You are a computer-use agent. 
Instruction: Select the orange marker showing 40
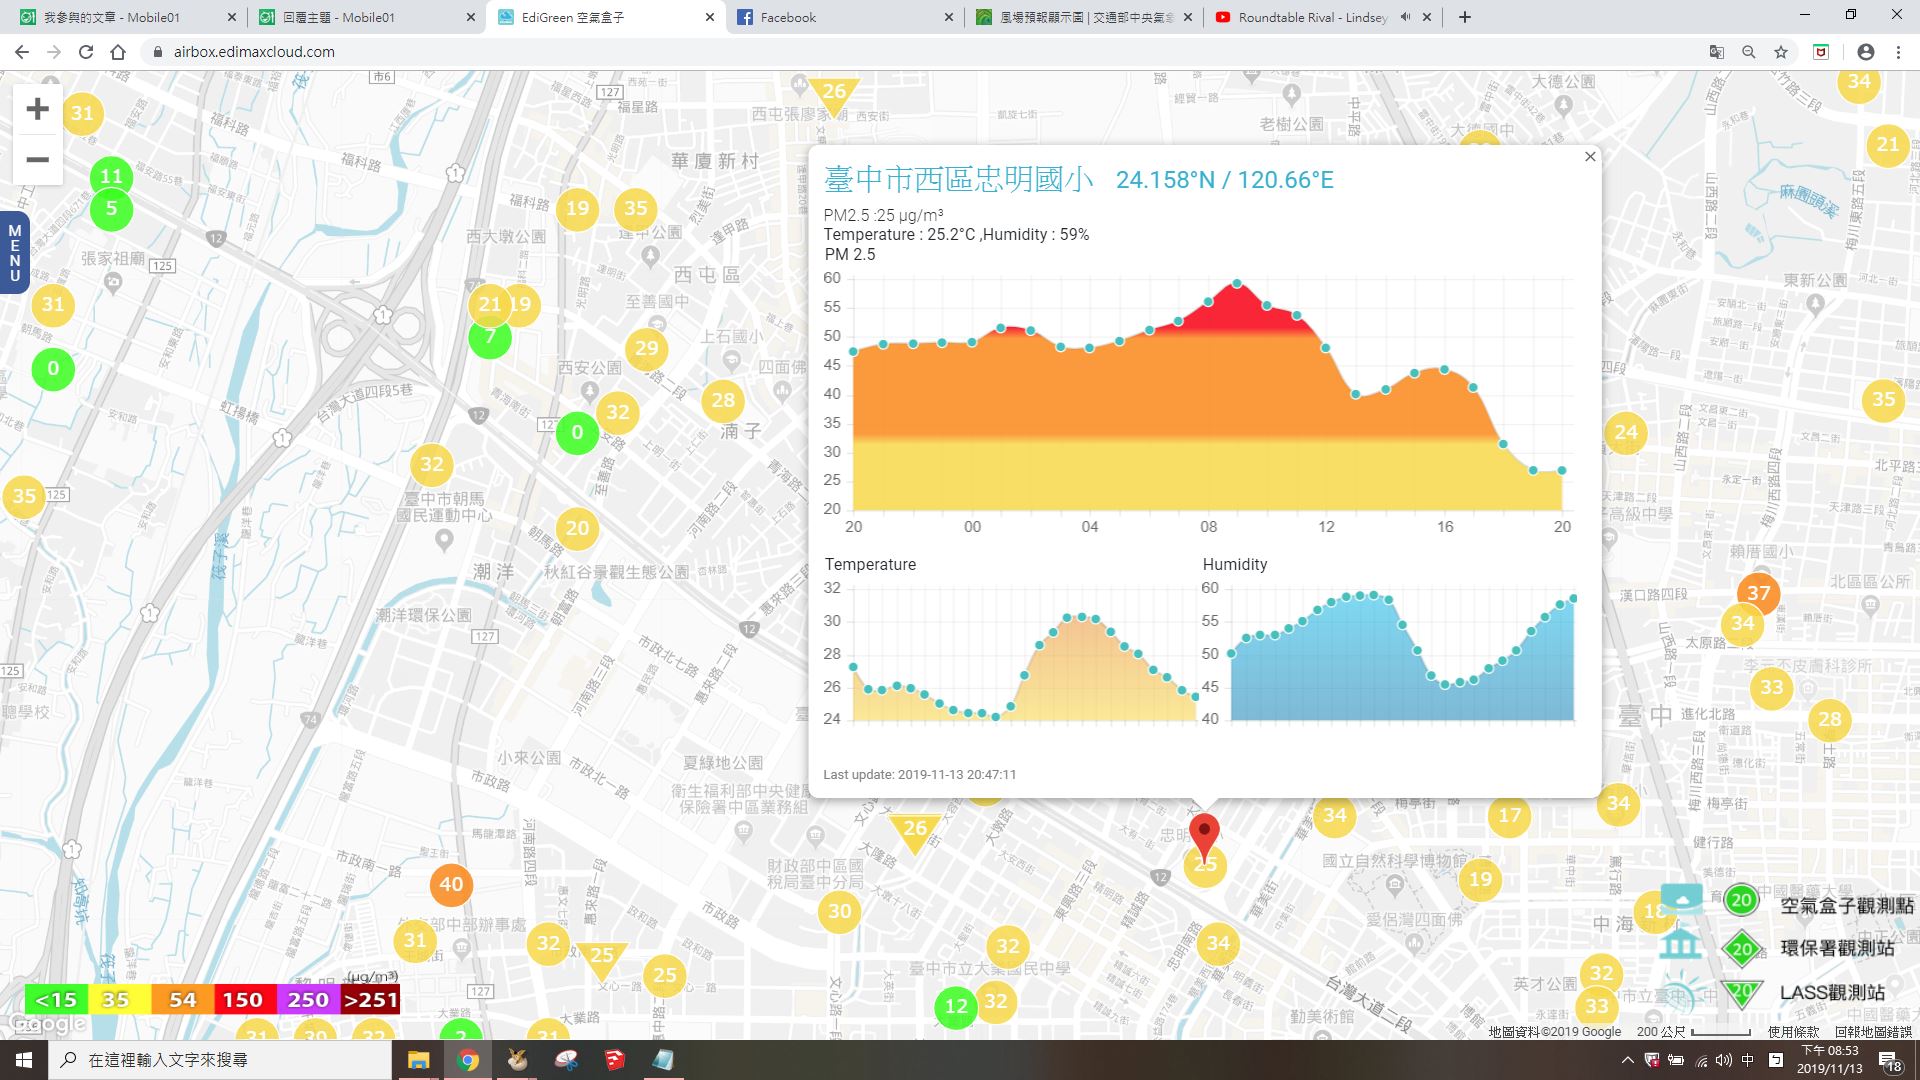click(x=451, y=884)
